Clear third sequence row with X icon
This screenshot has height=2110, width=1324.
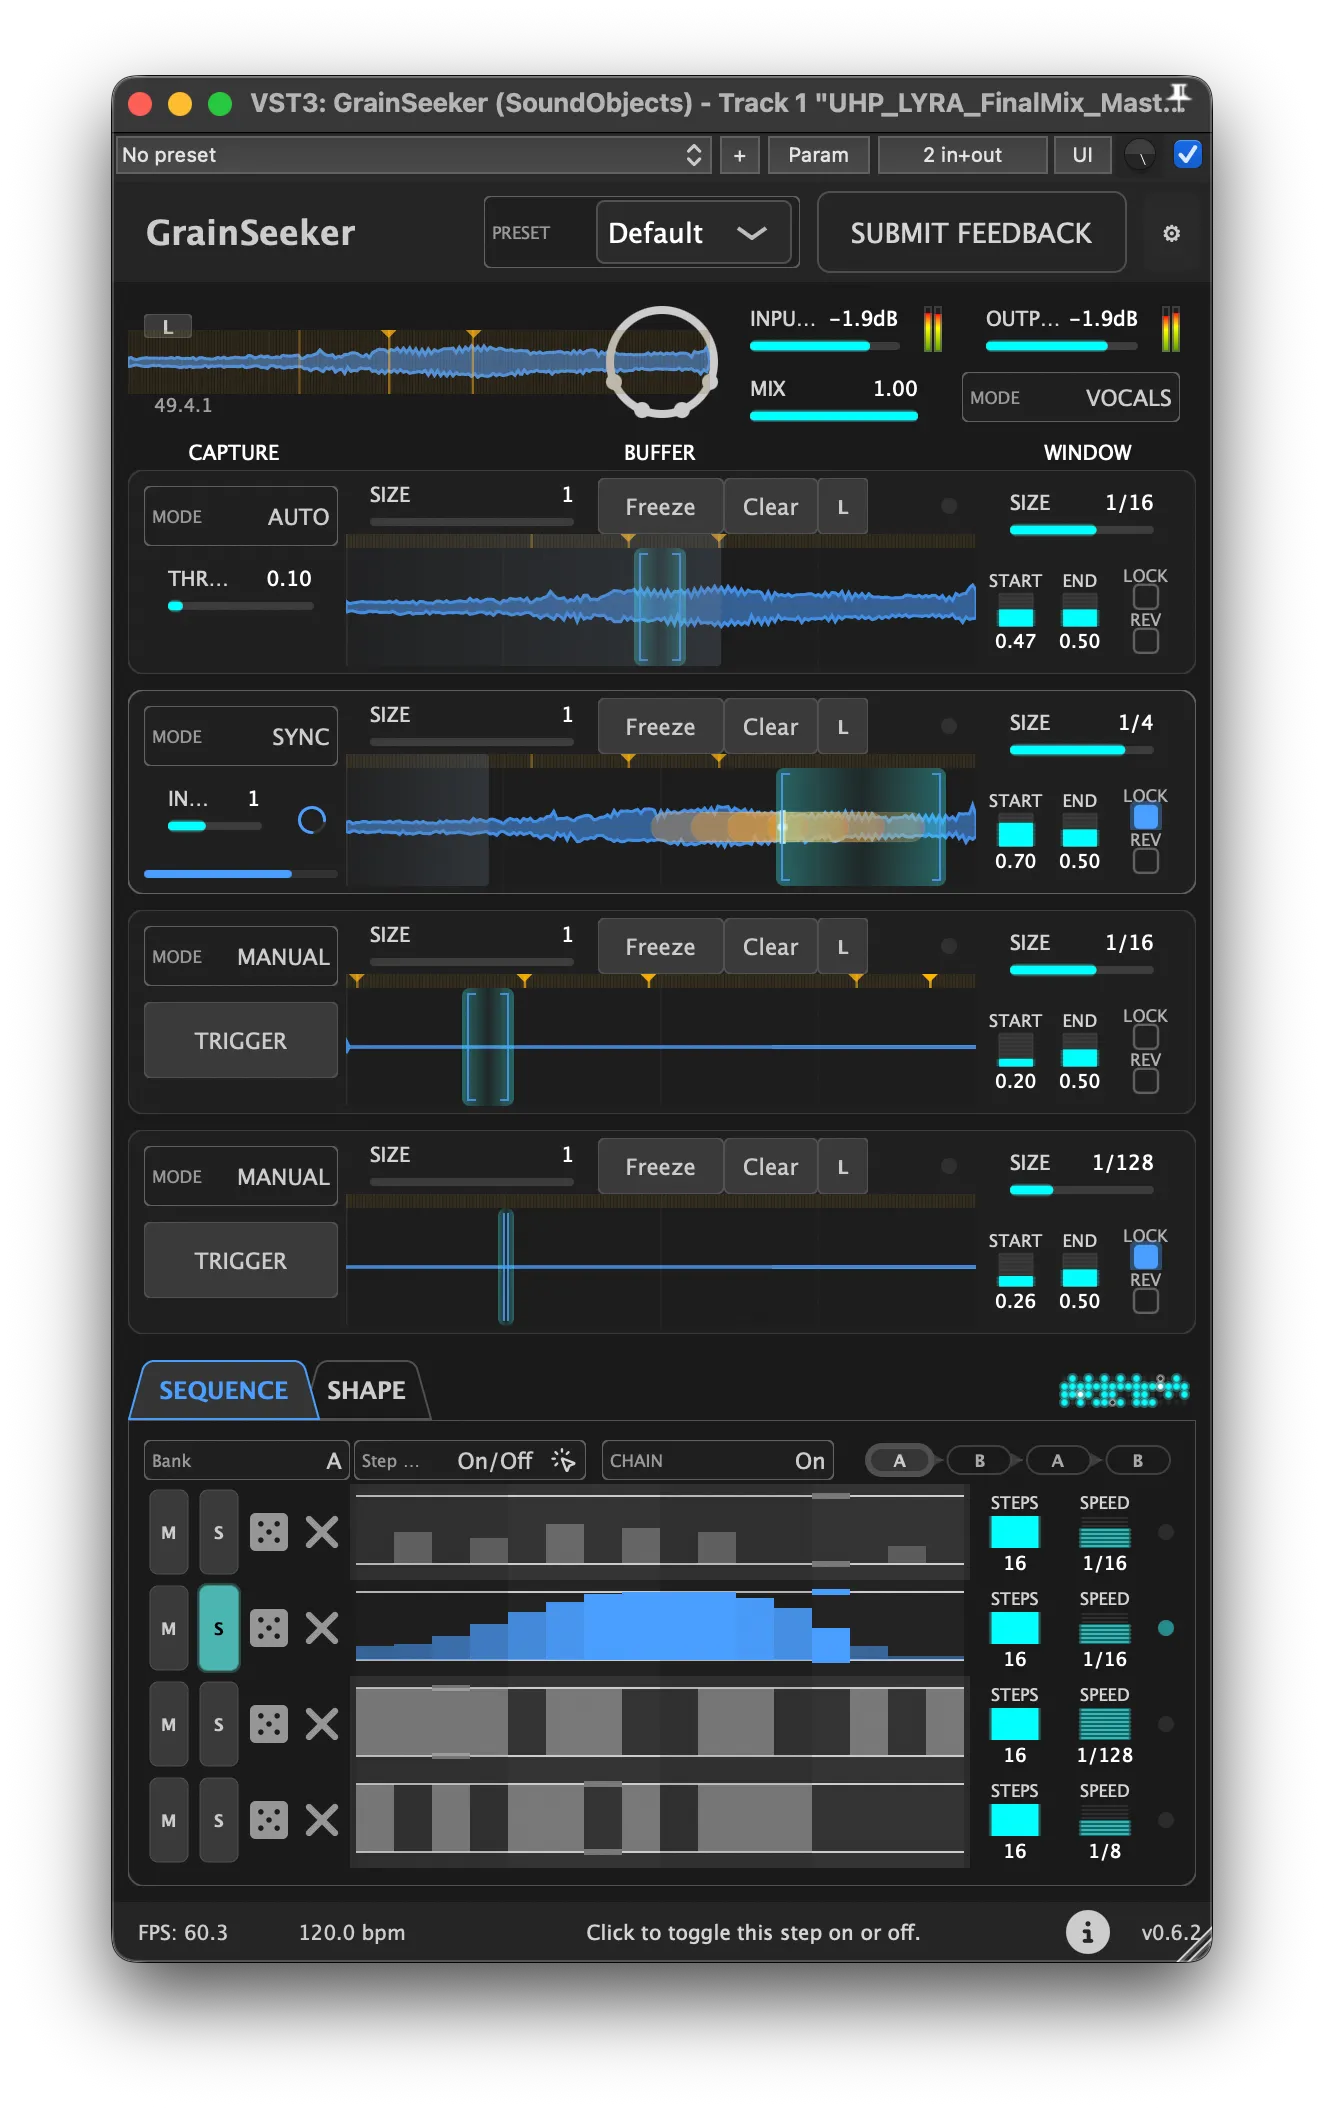(322, 1724)
